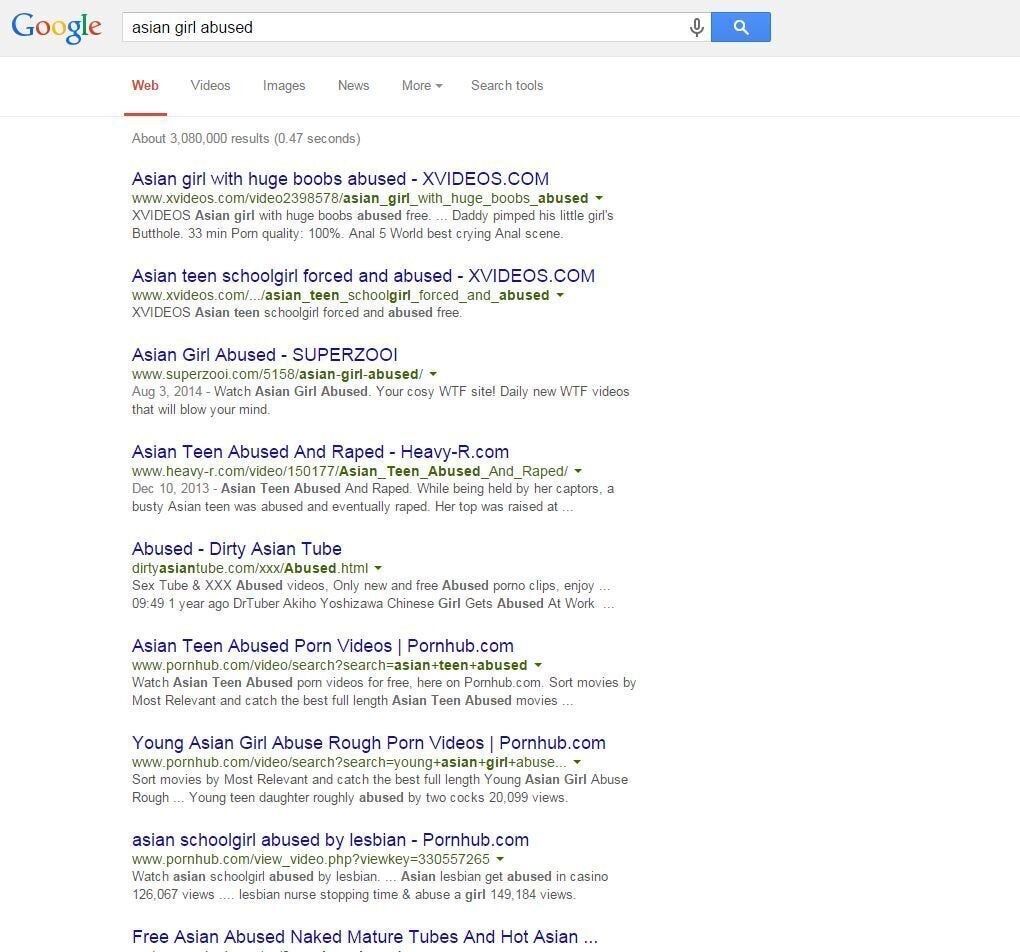The image size is (1020, 952).
Task: Expand the arrow beside the dirtyasiantube.com URL
Action: click(378, 568)
